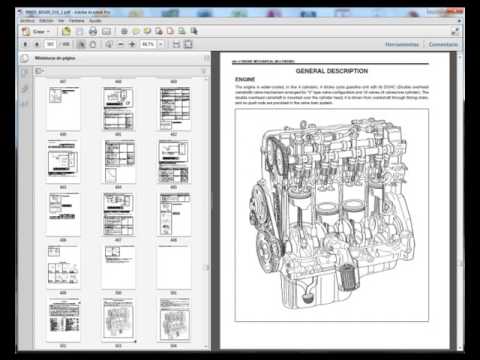Select the text selection cursor tool
The width and height of the screenshot is (480, 360).
coord(81,44)
